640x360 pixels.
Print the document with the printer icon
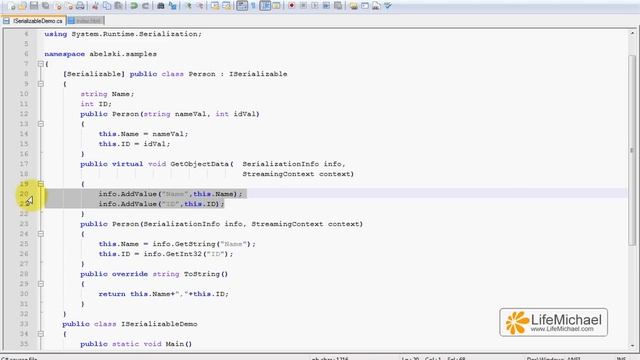pyautogui.click(x=80, y=6)
